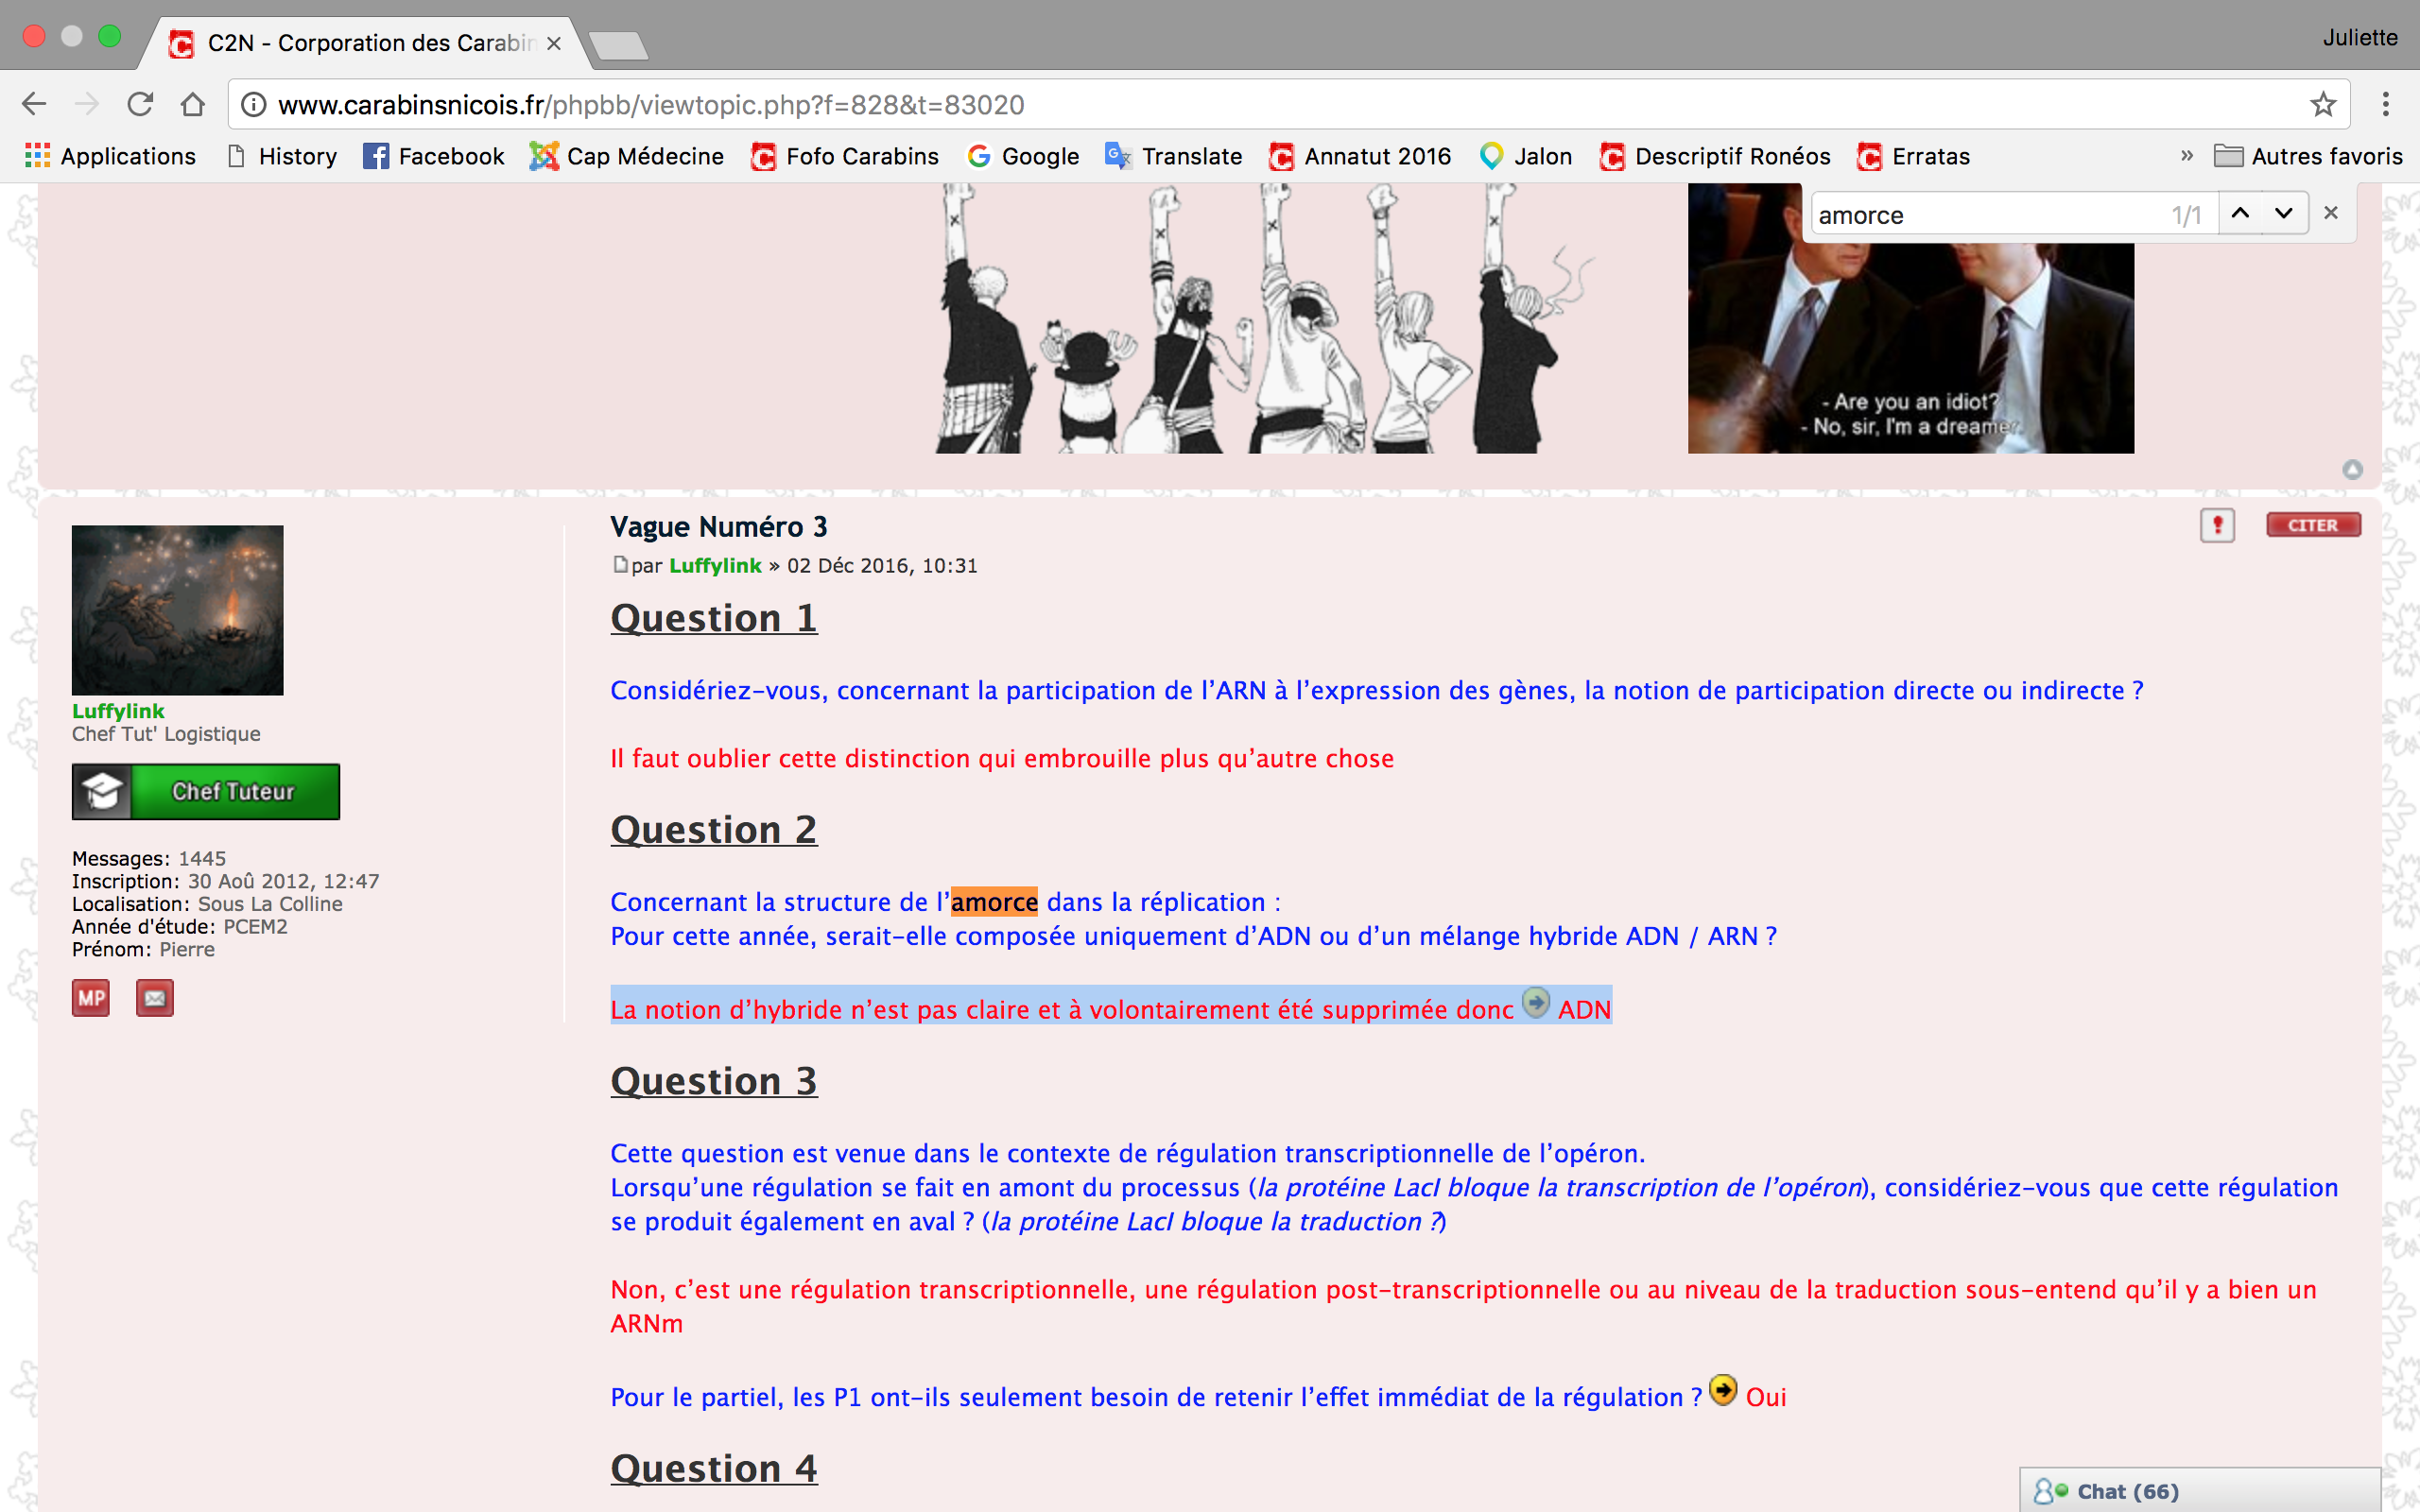Go to the browser home page
The image size is (2420, 1512).
pyautogui.click(x=193, y=104)
